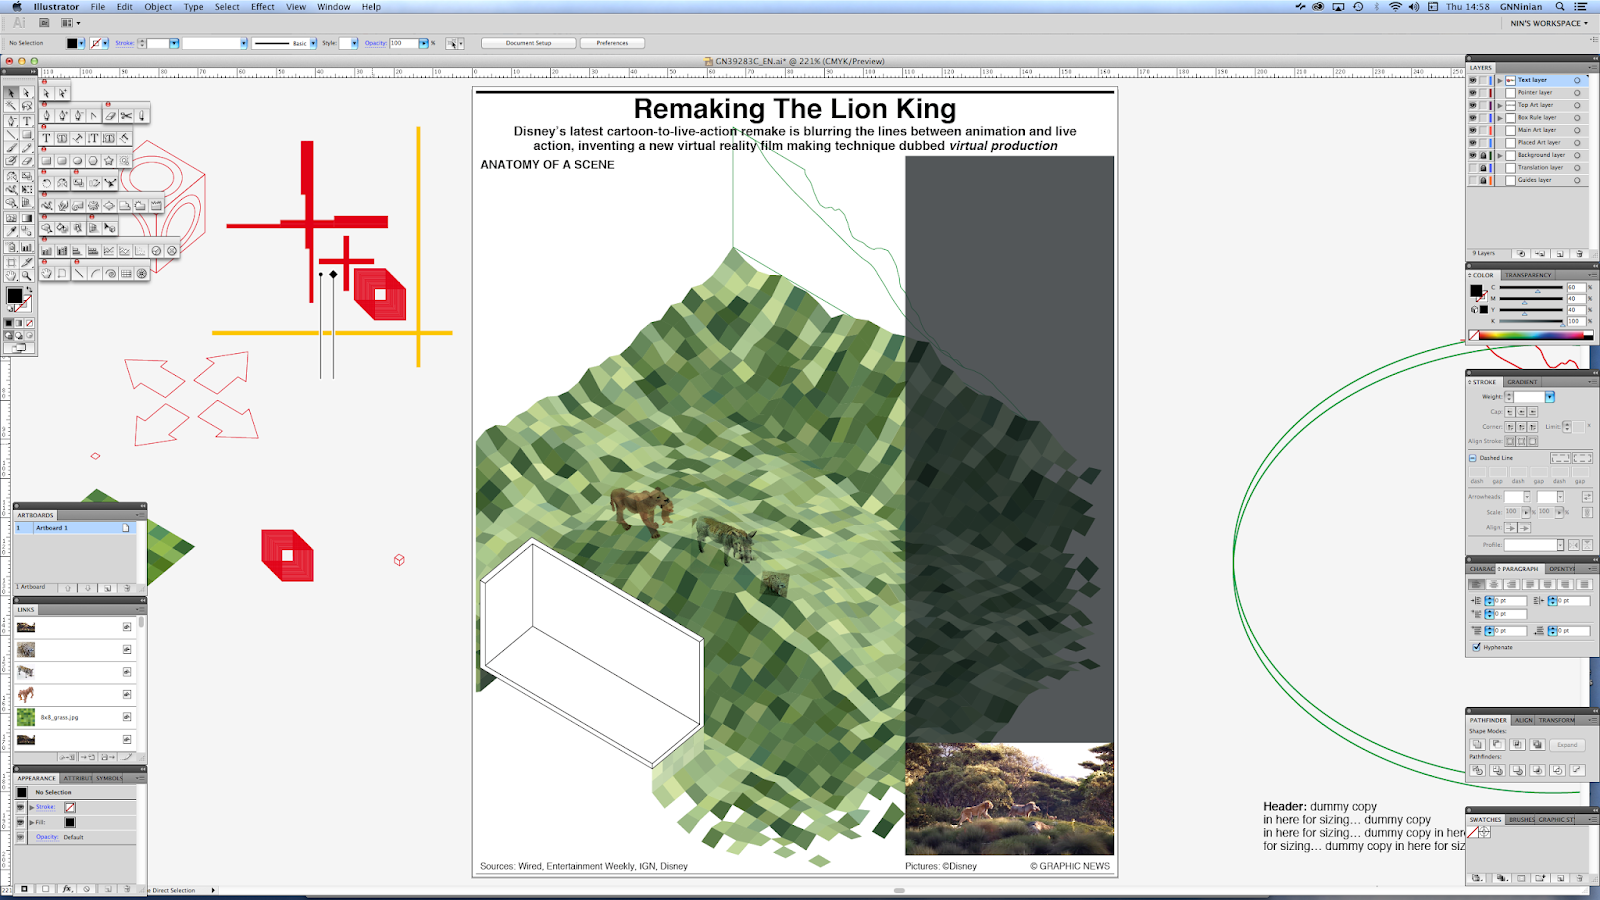The image size is (1600, 900).
Task: Unlock the Guides layer
Action: tap(1483, 180)
